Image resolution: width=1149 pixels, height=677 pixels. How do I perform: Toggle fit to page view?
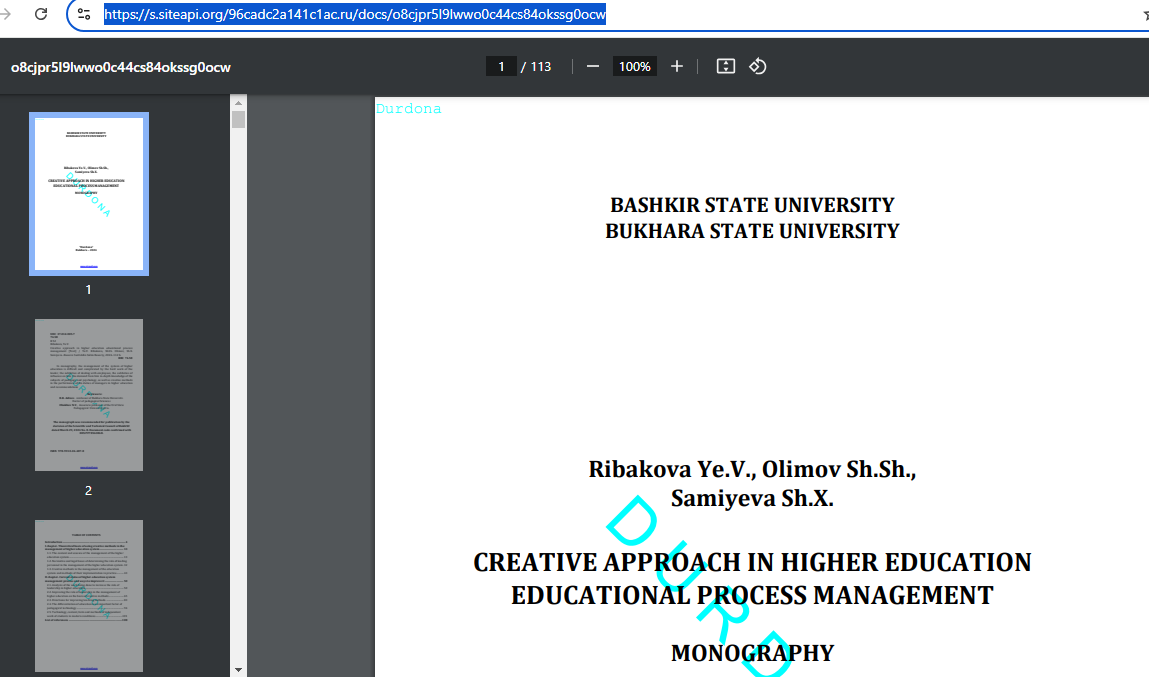[x=725, y=67]
